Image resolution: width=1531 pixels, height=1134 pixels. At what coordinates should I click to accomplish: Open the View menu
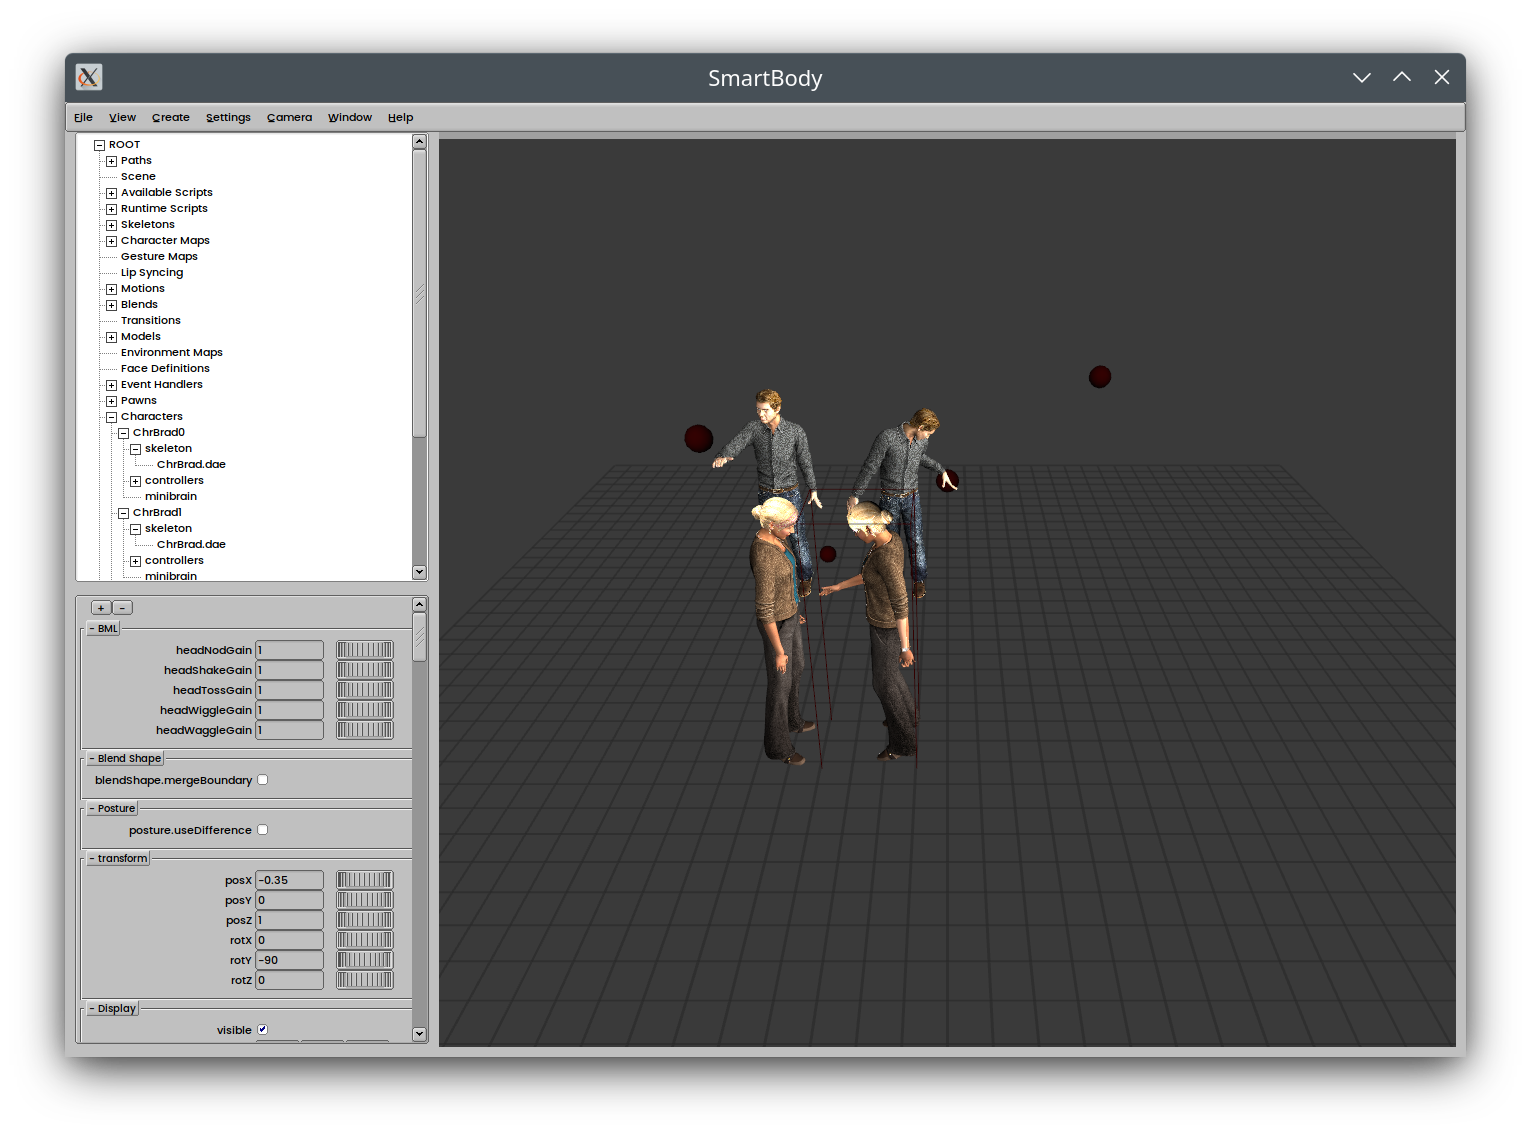[x=122, y=117]
